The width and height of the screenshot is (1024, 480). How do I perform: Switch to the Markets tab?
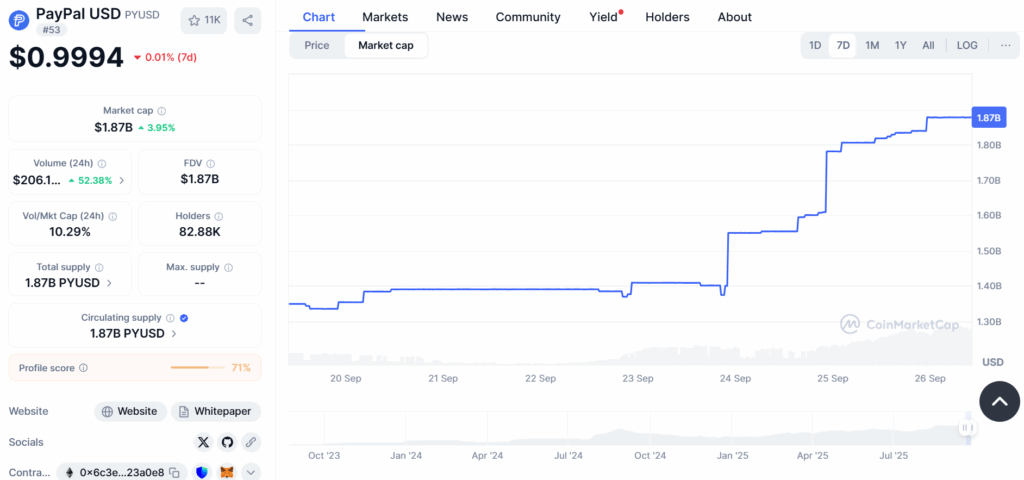click(x=385, y=17)
